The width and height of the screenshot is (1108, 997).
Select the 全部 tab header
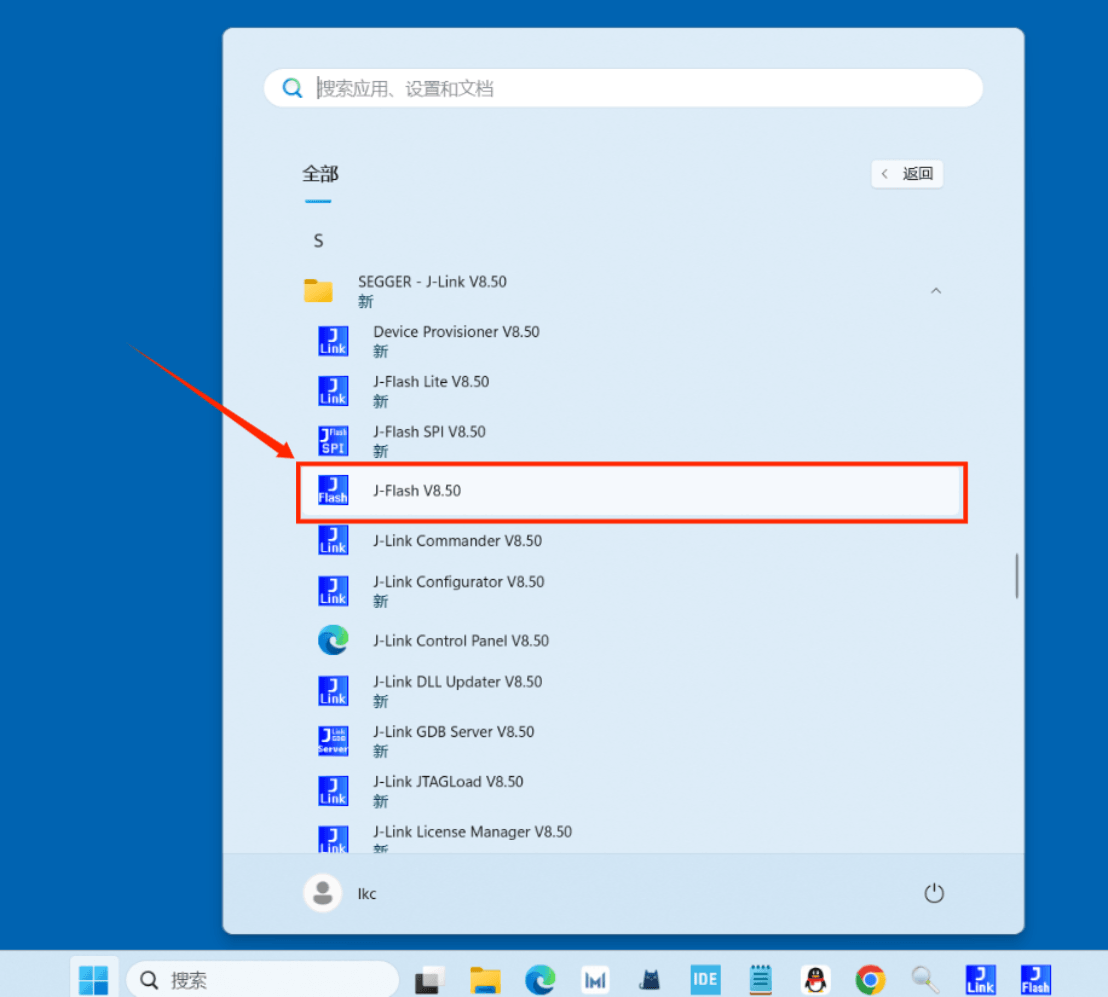[320, 174]
